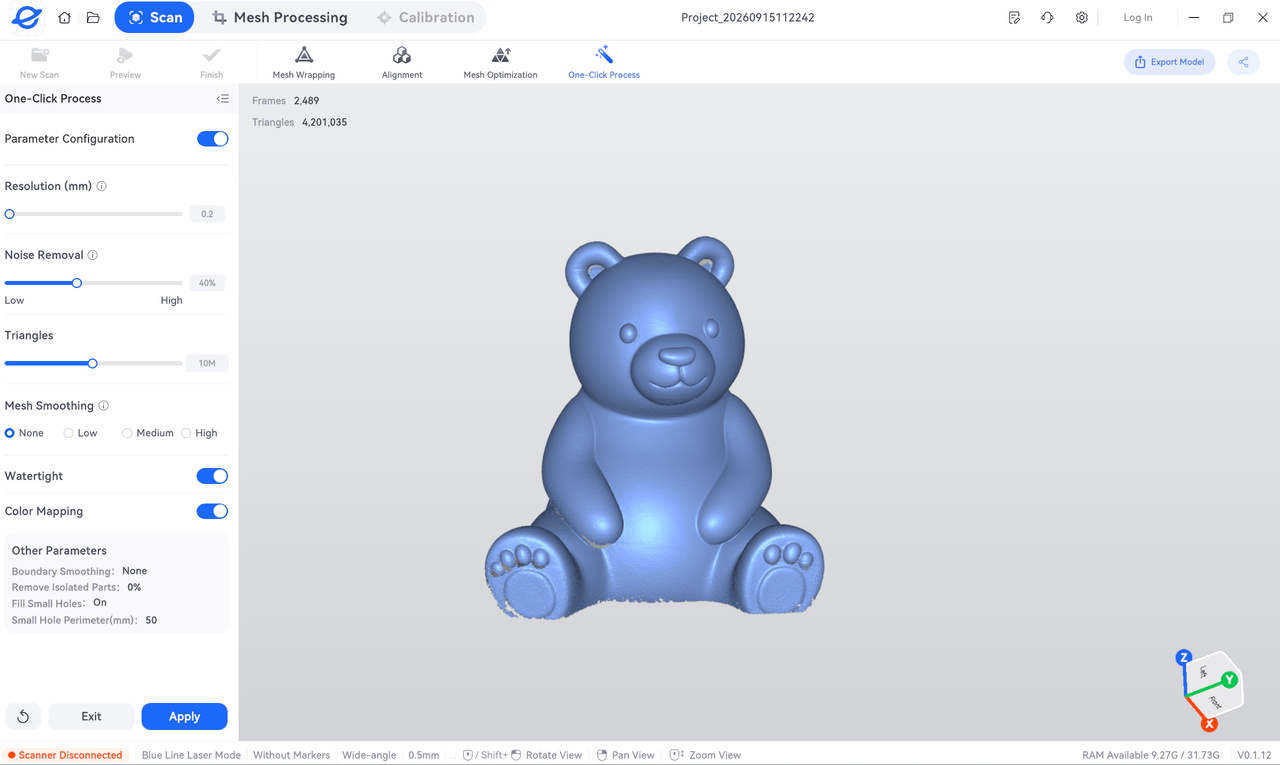The height and width of the screenshot is (765, 1280).
Task: Click the Noise Removal info icon
Action: [x=93, y=255]
